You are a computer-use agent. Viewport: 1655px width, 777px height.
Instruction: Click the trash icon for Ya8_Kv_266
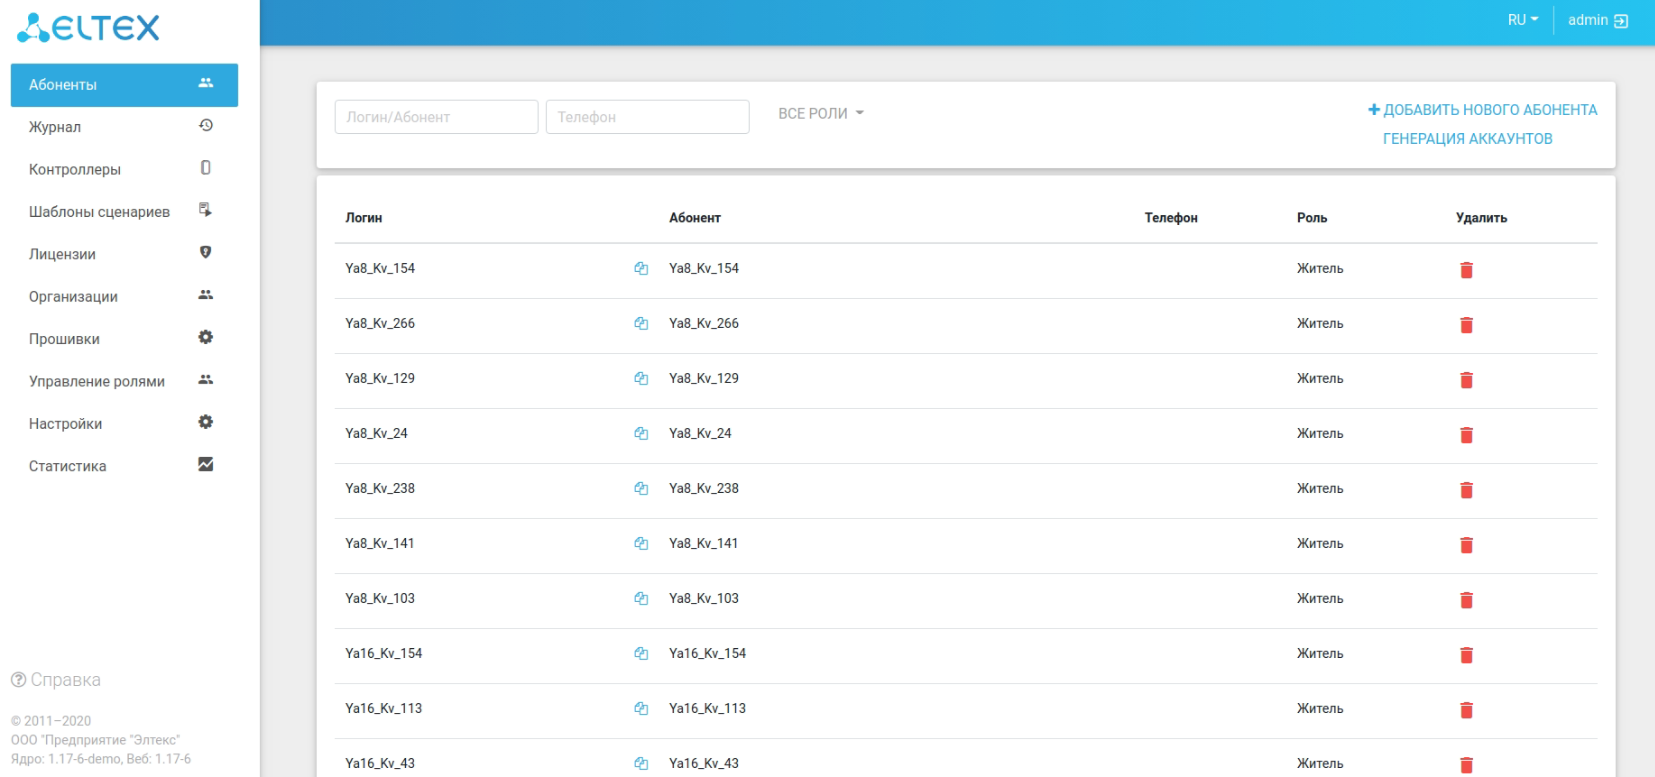[1466, 325]
